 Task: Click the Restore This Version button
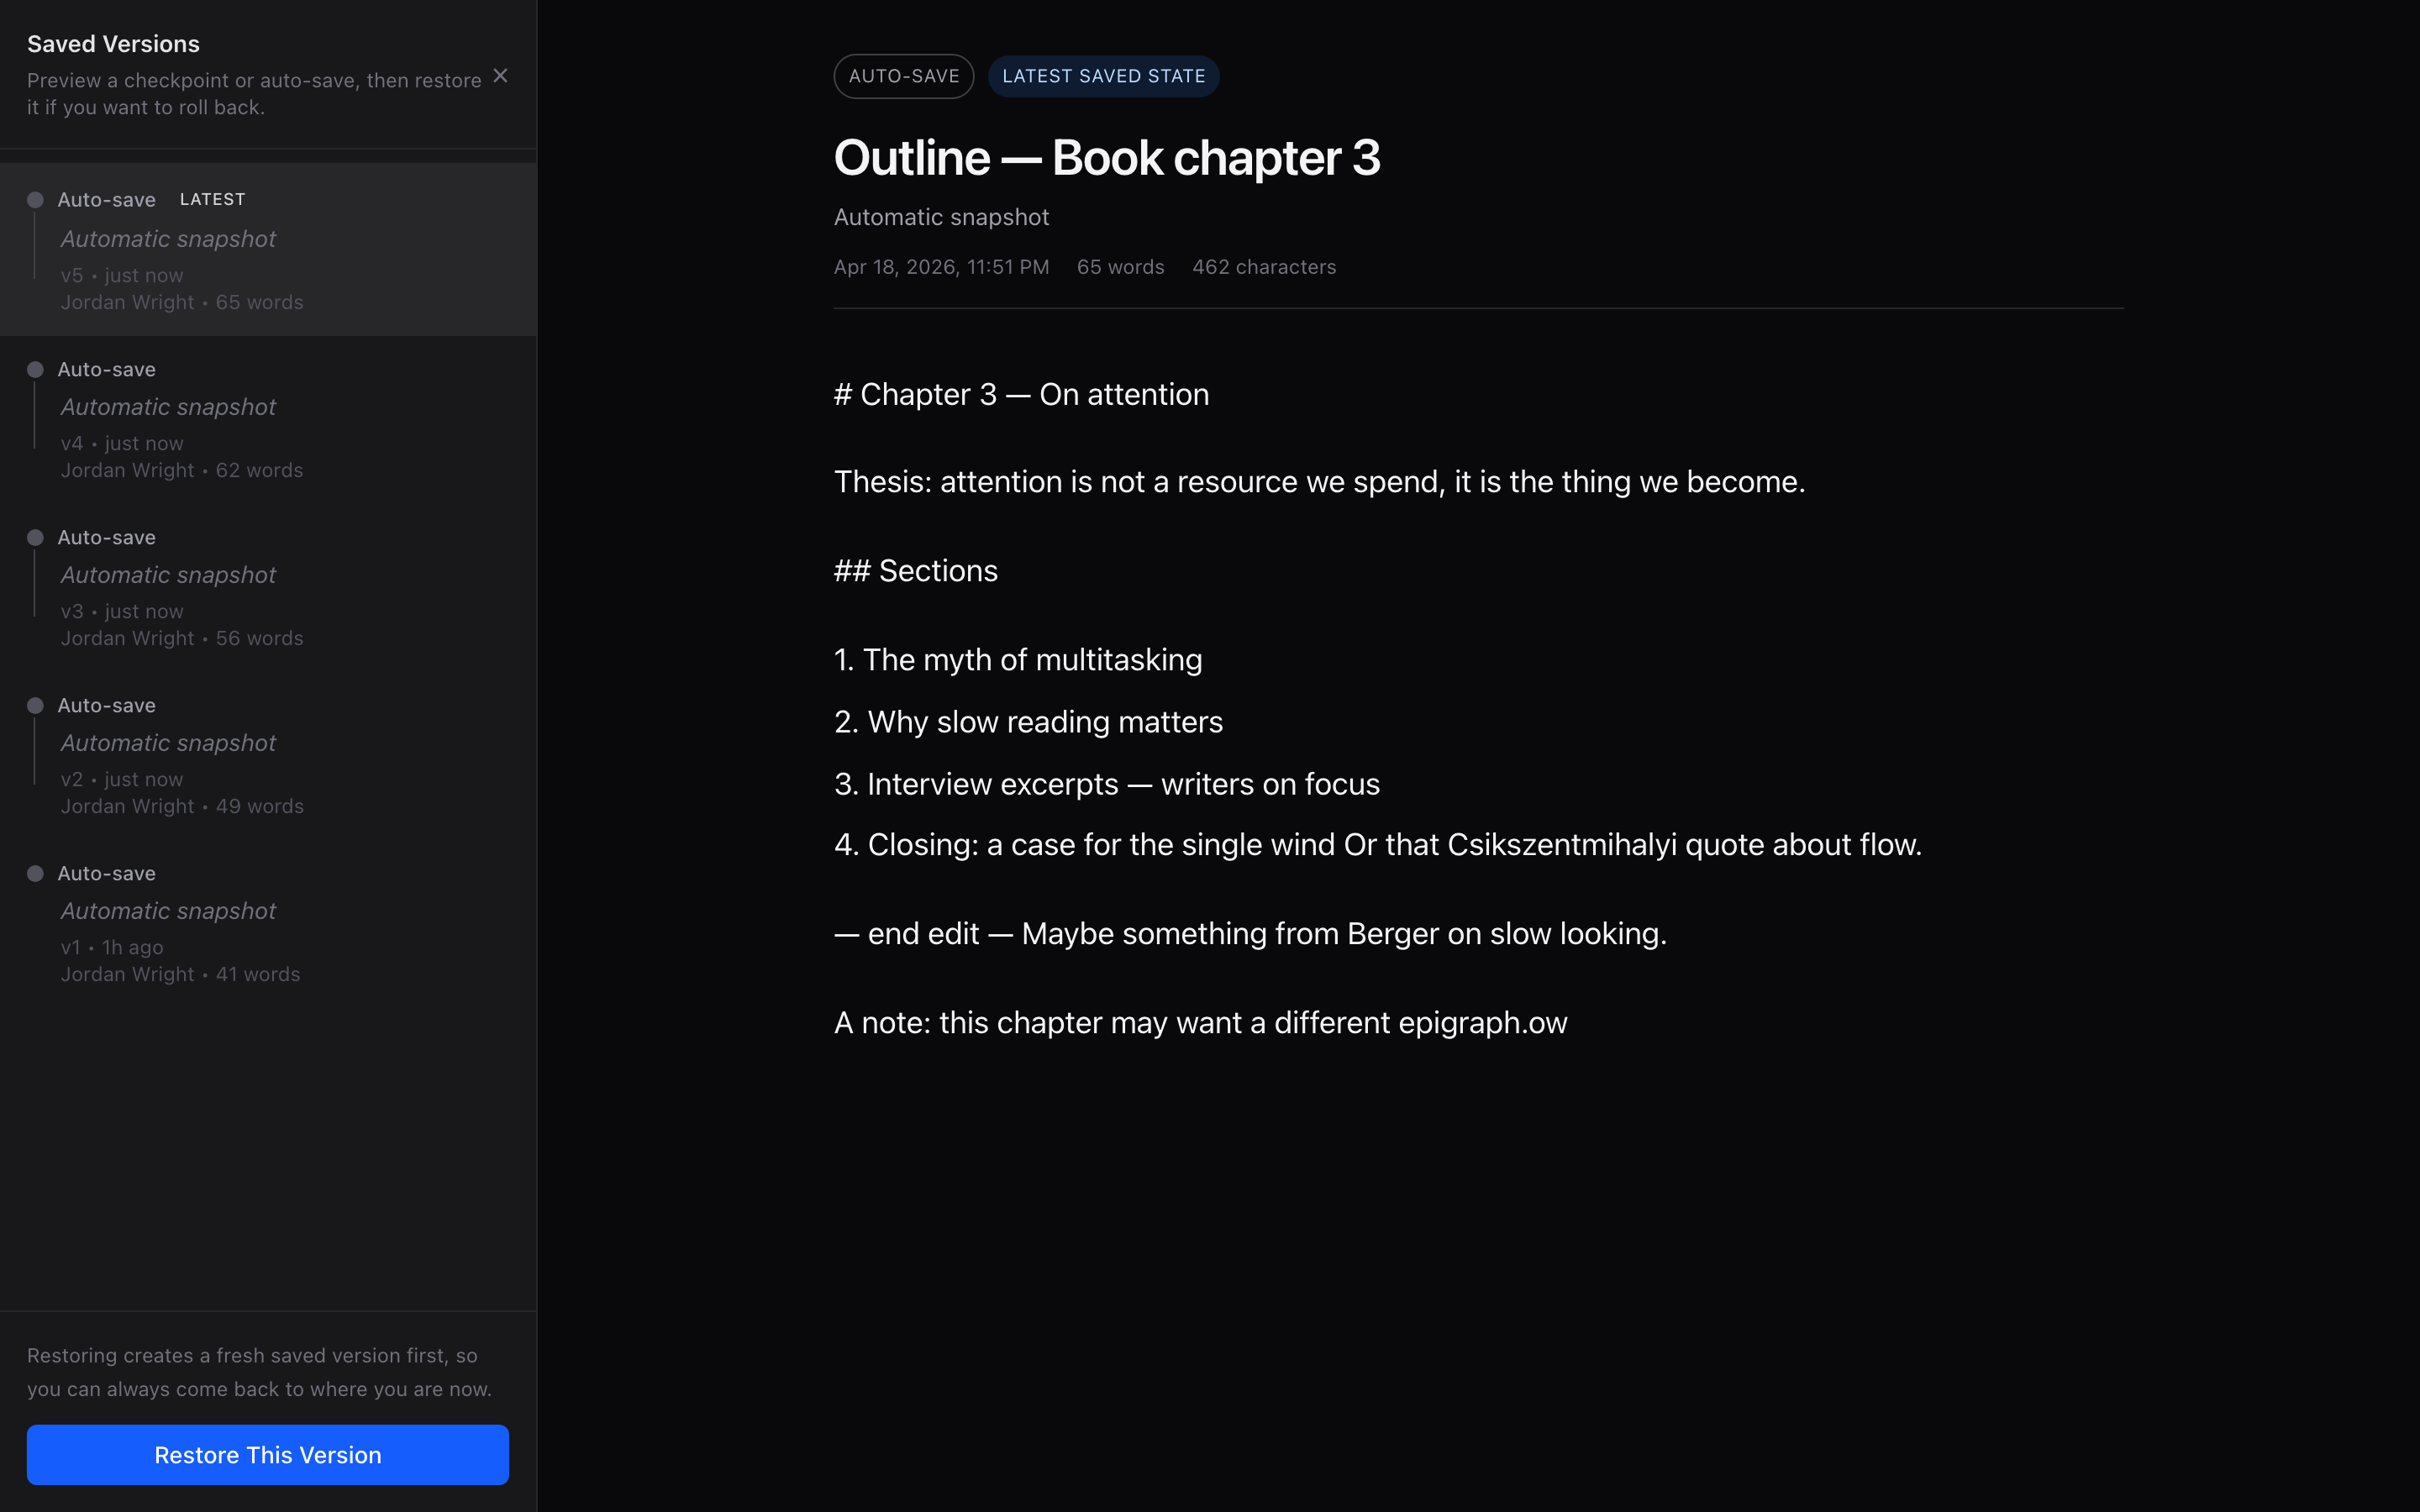(x=267, y=1454)
